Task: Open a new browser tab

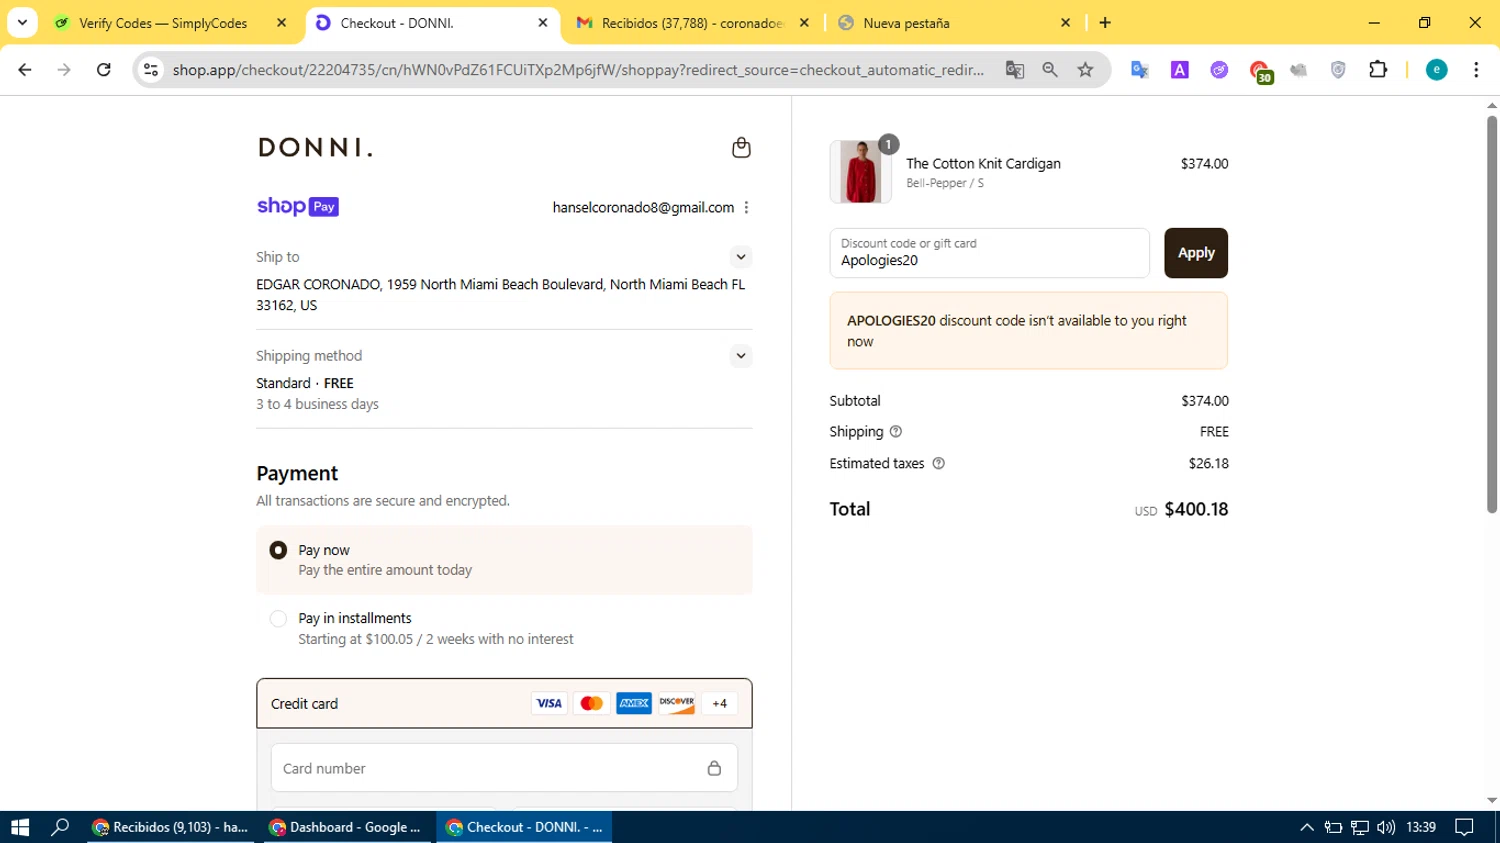Action: pyautogui.click(x=1105, y=23)
